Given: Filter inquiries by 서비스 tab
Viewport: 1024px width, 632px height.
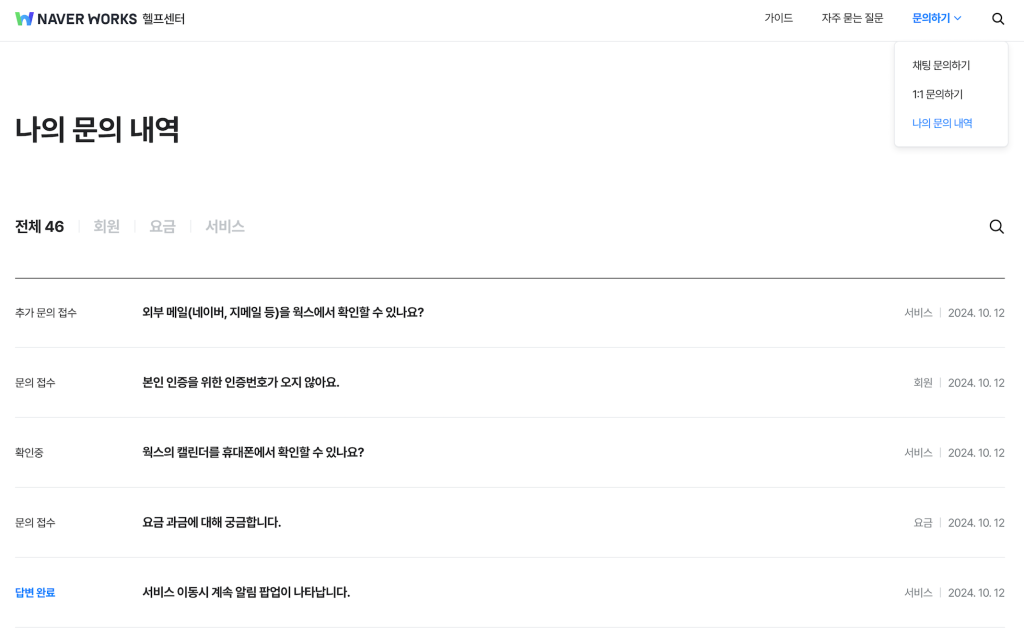Looking at the screenshot, I should click(x=225, y=227).
